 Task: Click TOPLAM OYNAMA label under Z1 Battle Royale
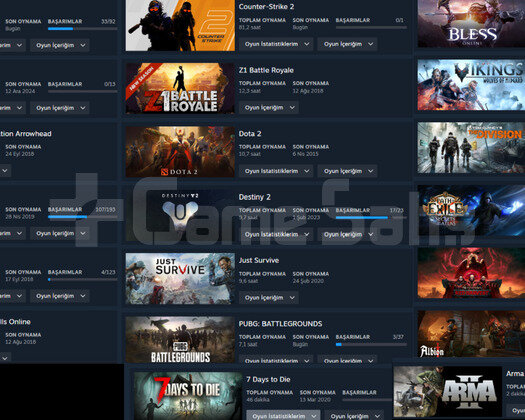(x=262, y=83)
